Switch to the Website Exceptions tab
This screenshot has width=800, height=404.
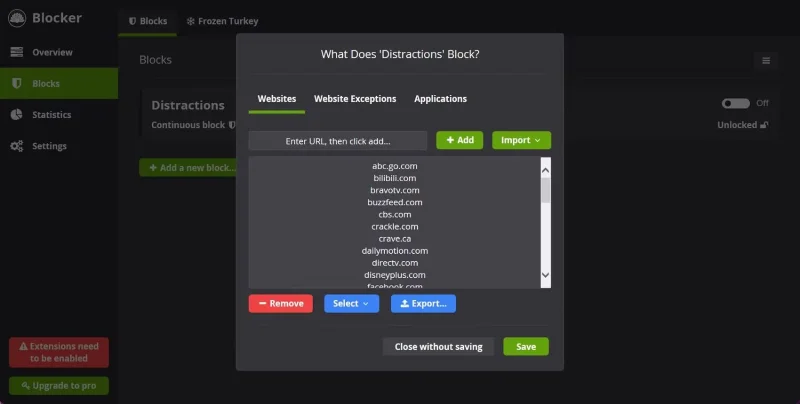click(355, 99)
